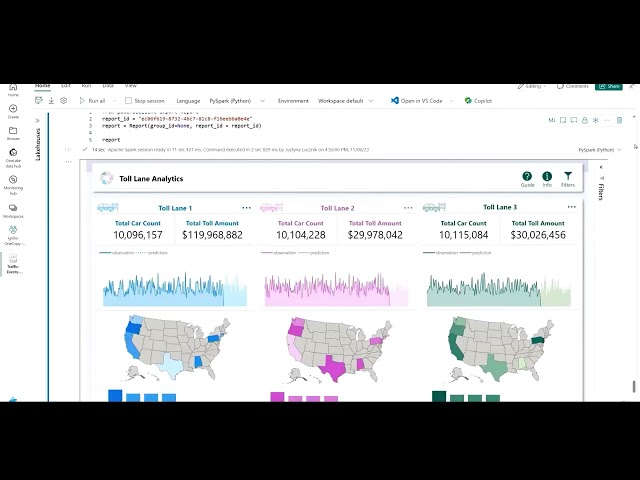Viewport: 640px width, 480px height.
Task: Open the Workspace default environment dropdown
Action: tap(345, 100)
